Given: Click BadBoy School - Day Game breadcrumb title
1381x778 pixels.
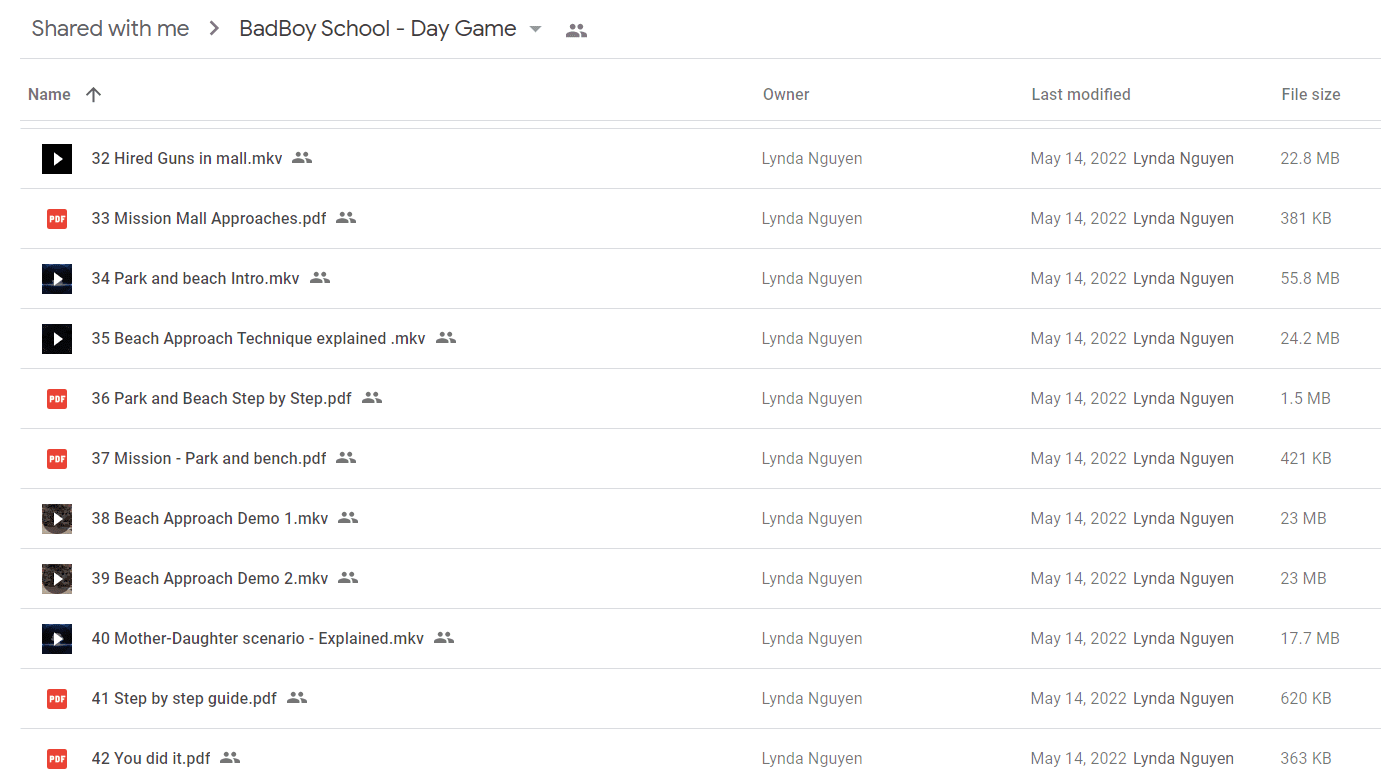Looking at the screenshot, I should [378, 29].
